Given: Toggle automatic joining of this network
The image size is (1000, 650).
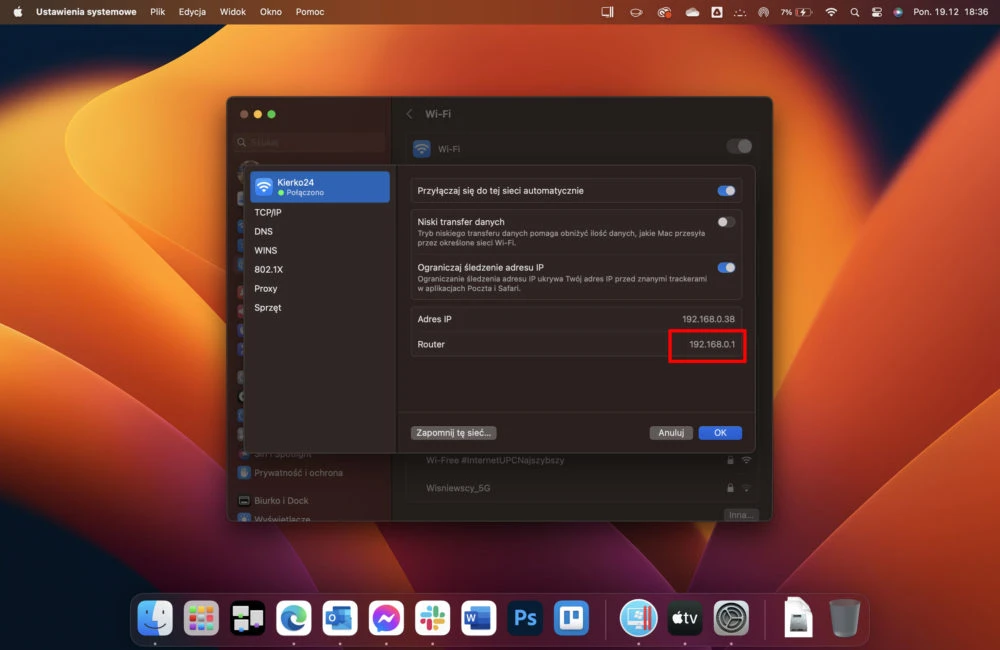Looking at the screenshot, I should click(x=726, y=191).
